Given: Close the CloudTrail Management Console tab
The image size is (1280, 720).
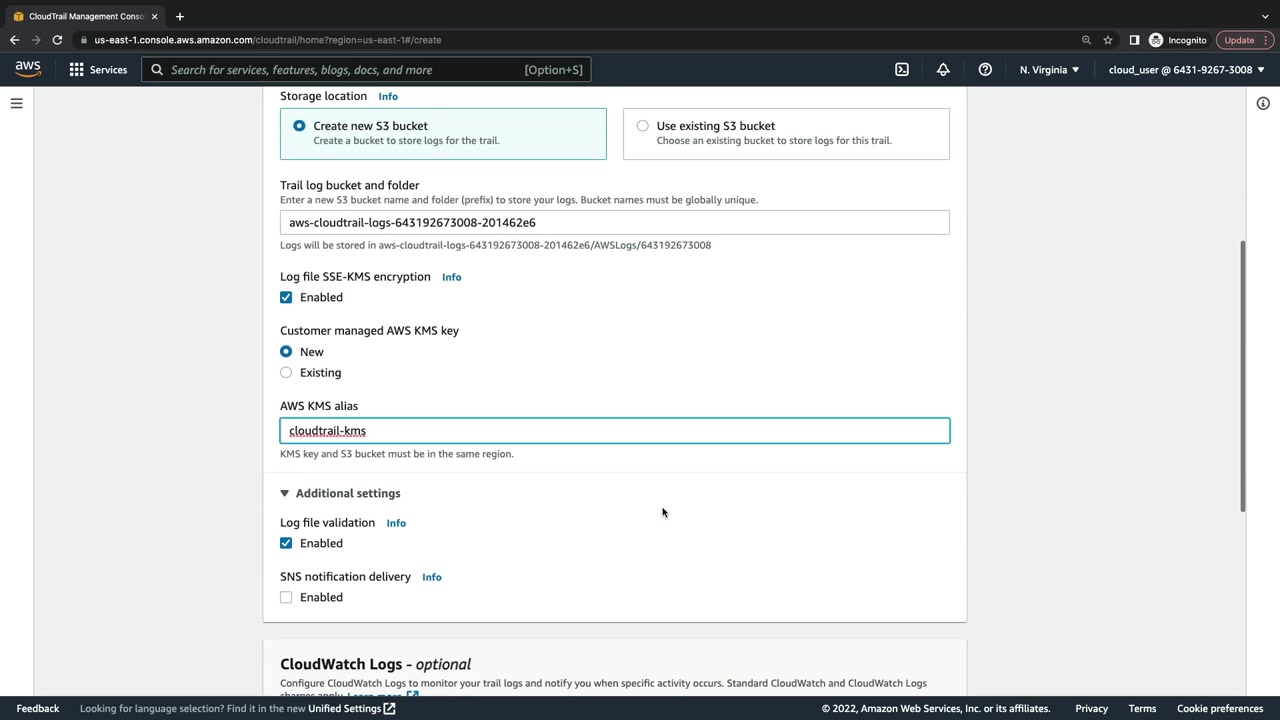Looking at the screenshot, I should pos(154,16).
